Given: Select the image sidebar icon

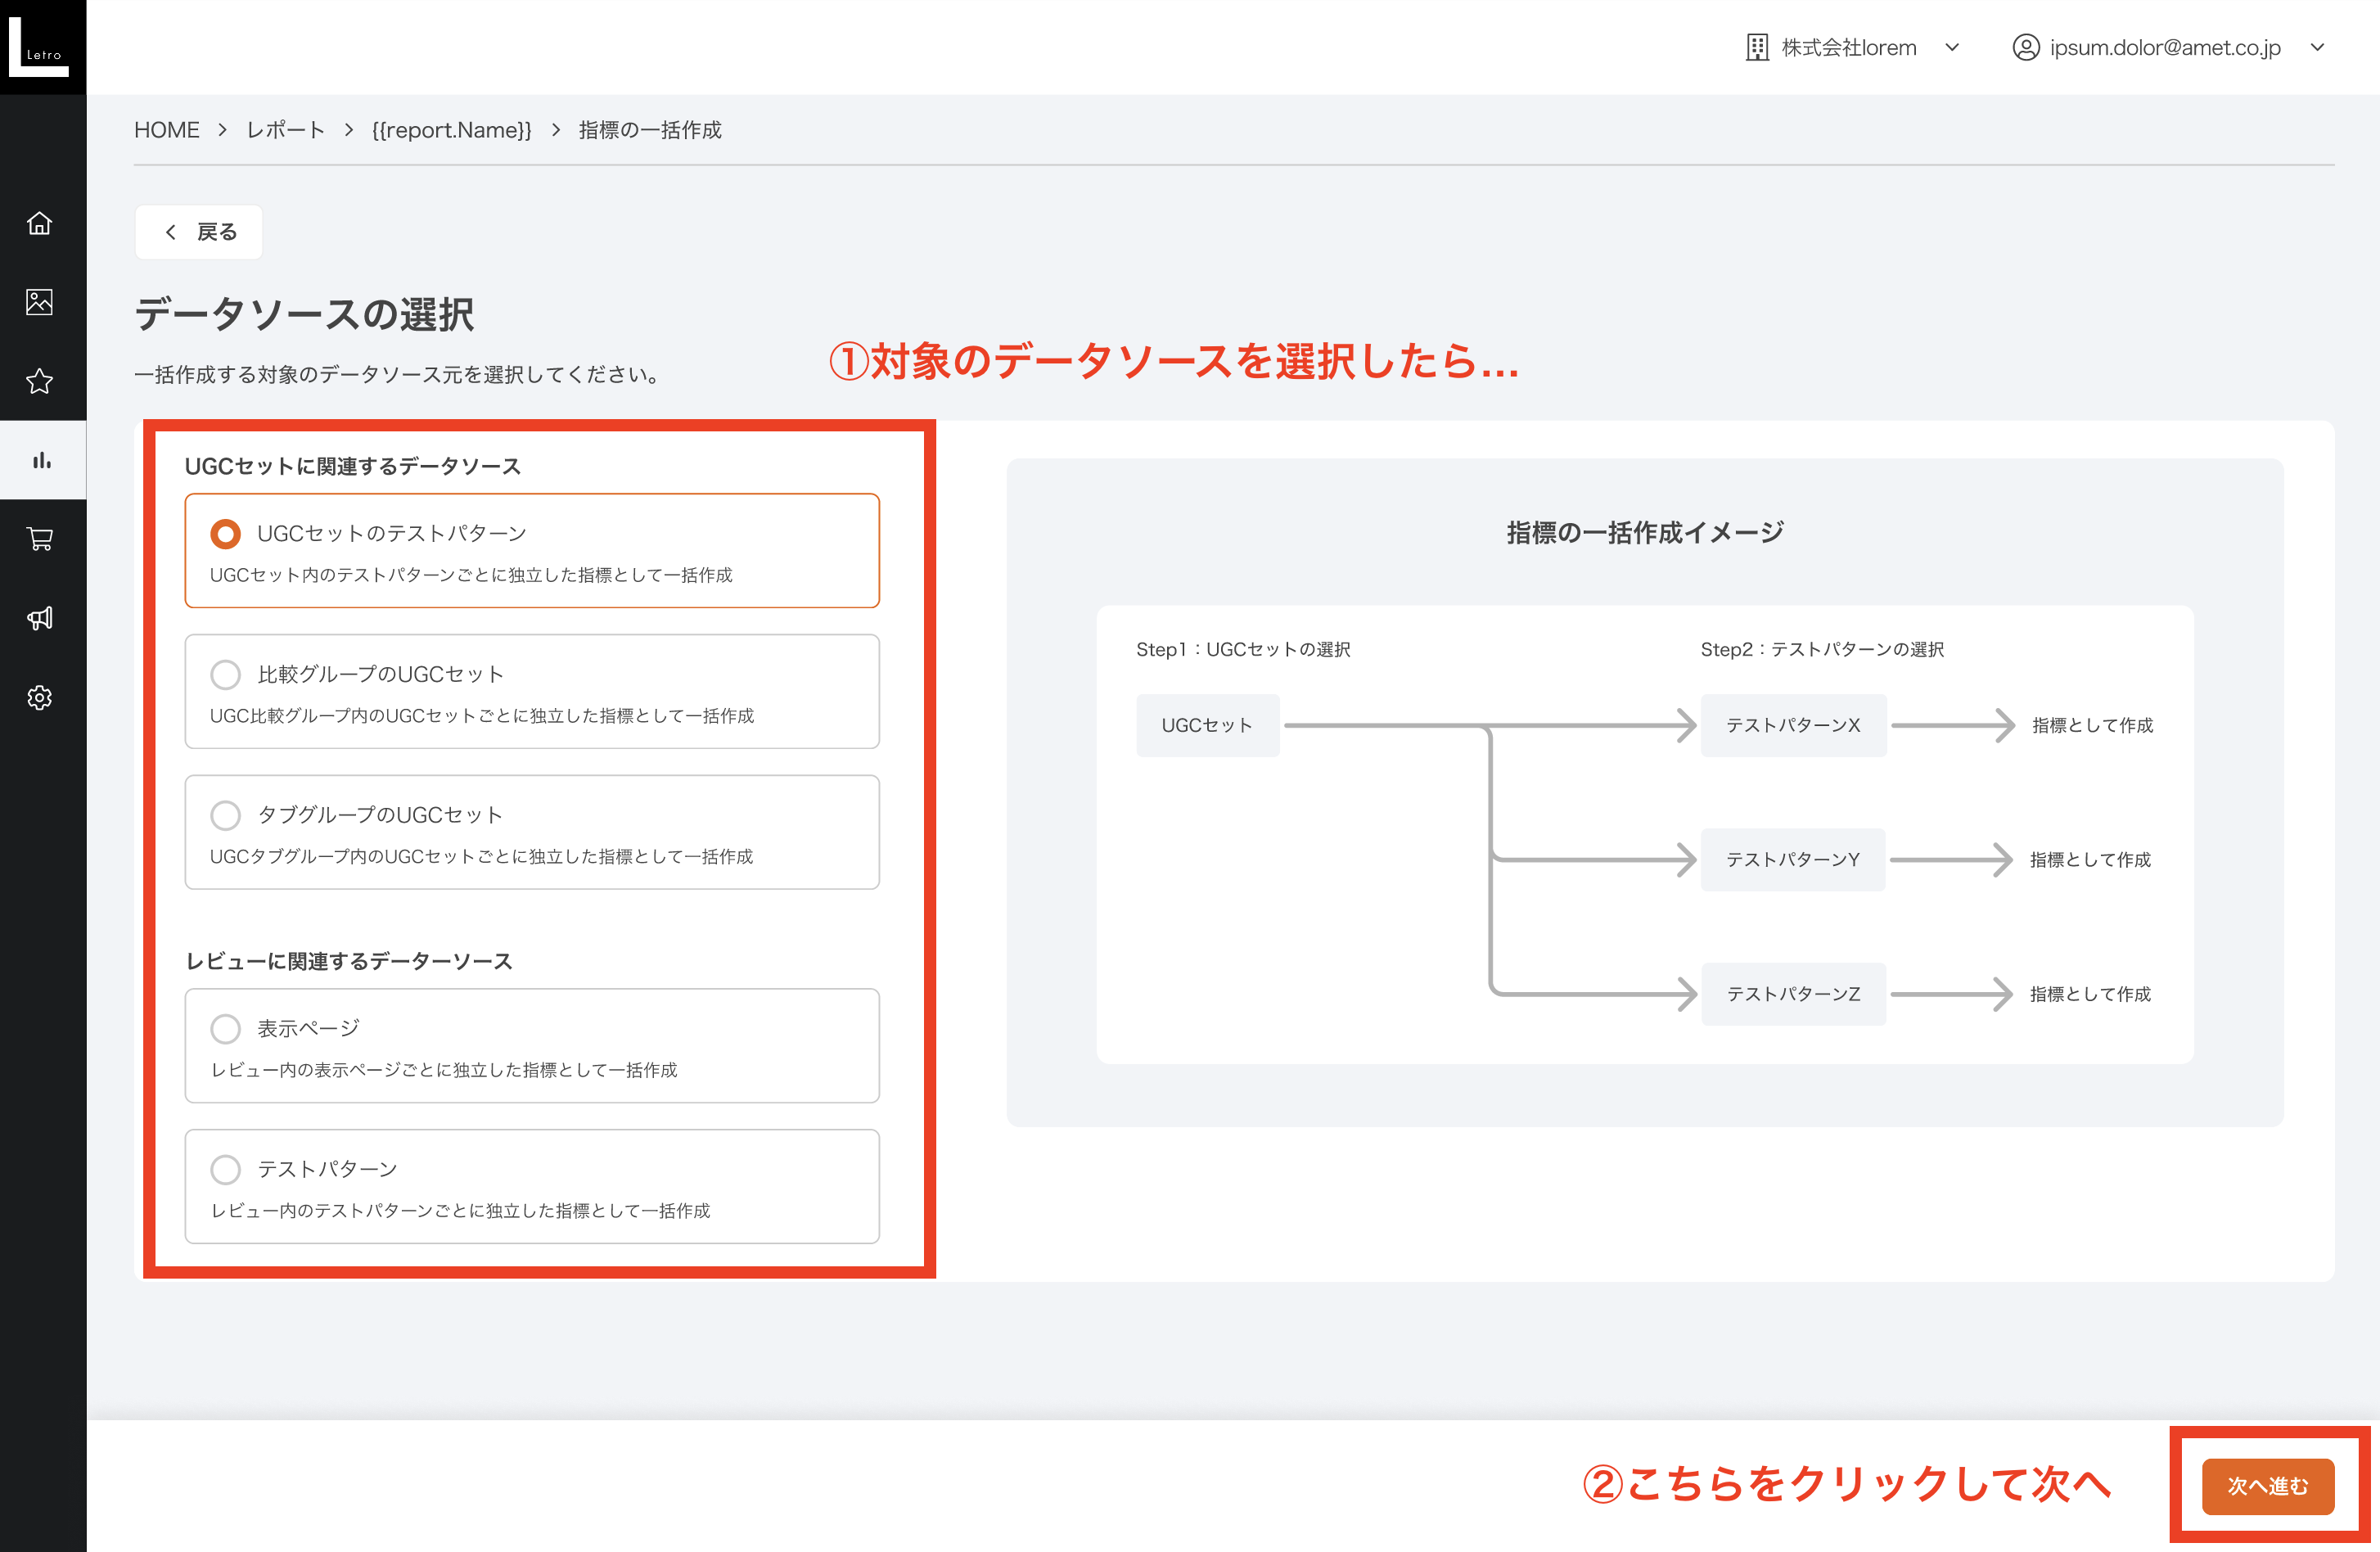Looking at the screenshot, I should [x=40, y=302].
